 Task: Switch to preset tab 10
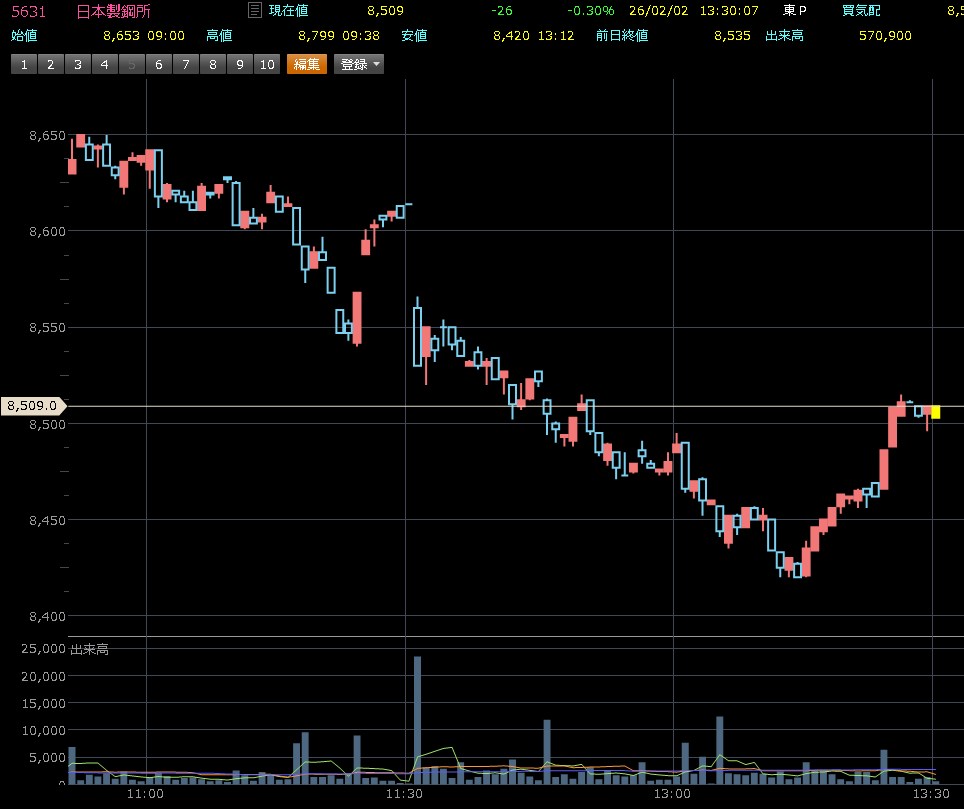(266, 65)
